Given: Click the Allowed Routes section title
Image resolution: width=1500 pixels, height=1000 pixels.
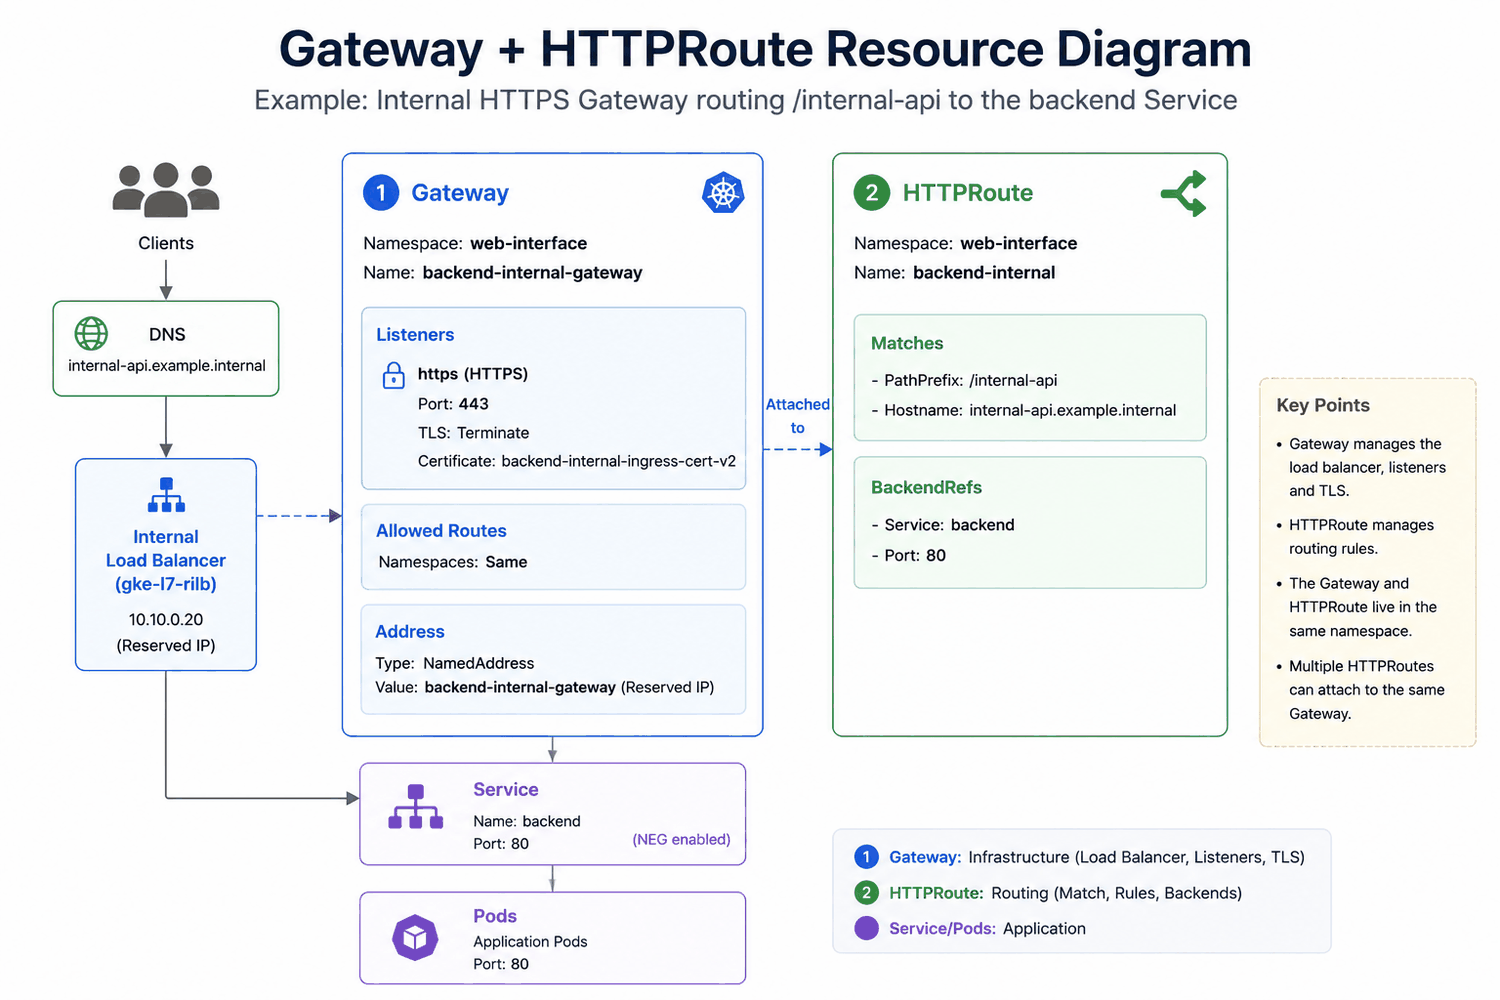Looking at the screenshot, I should tap(441, 531).
